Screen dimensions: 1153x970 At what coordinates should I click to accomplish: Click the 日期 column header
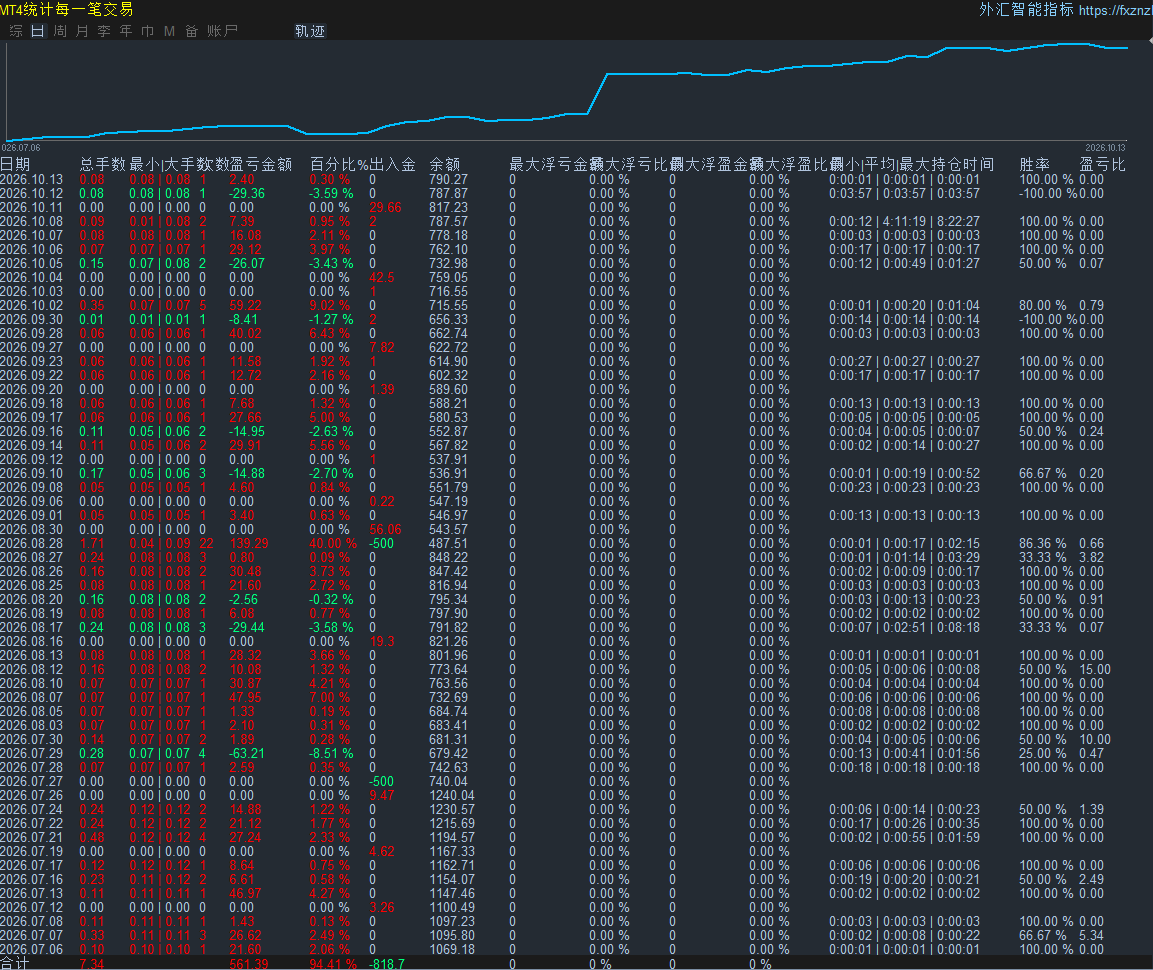(x=15, y=164)
